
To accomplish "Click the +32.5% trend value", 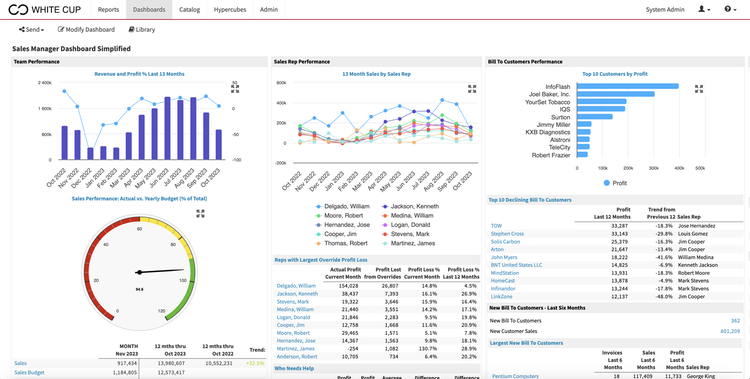I will click(255, 363).
